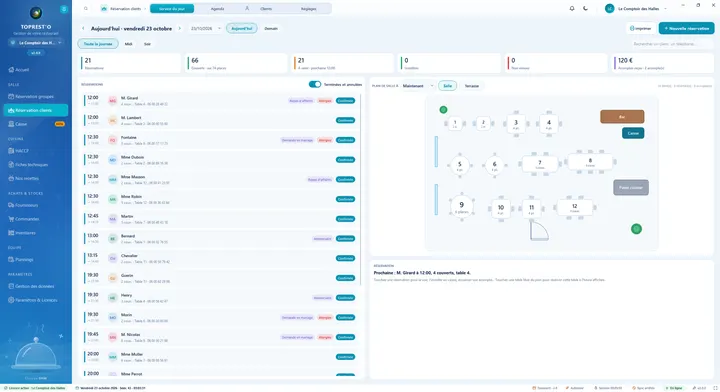Click Nouvelle réservation button
The height and width of the screenshot is (392, 720).
[x=686, y=28]
